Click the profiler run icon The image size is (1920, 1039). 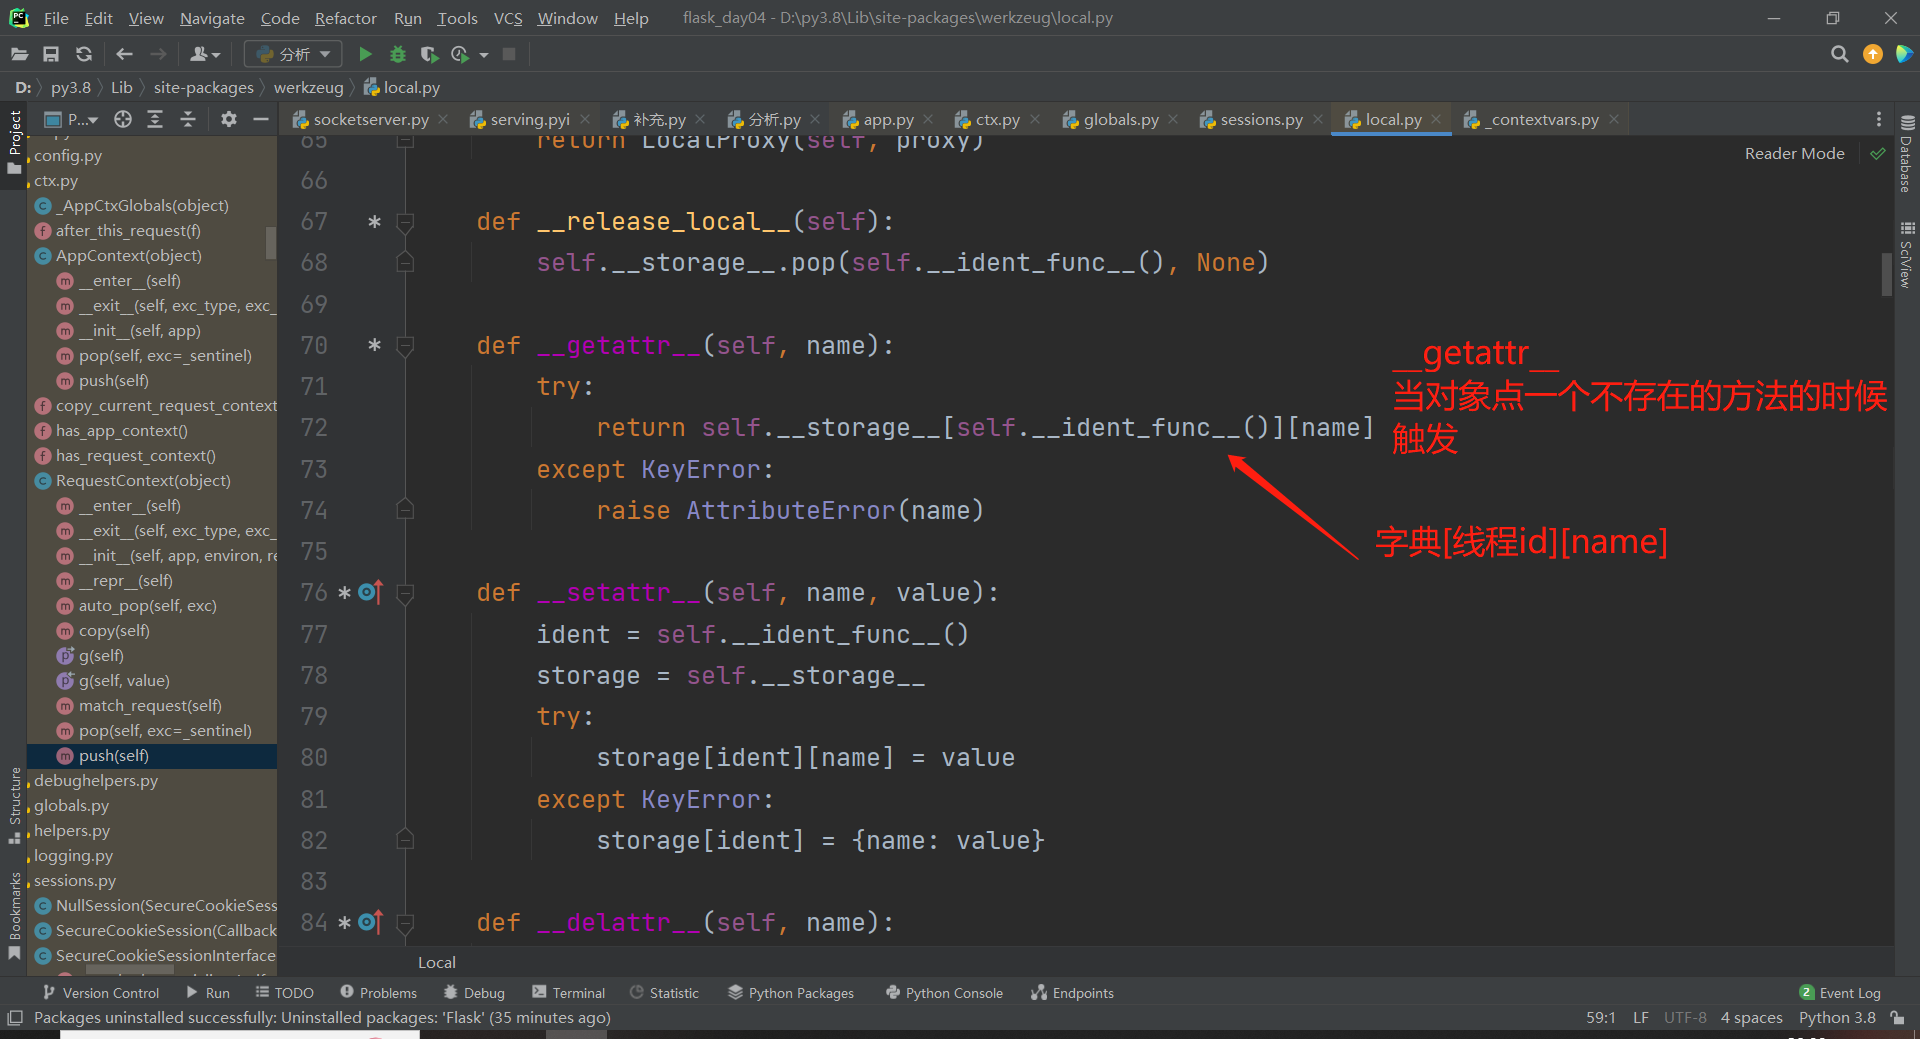460,54
